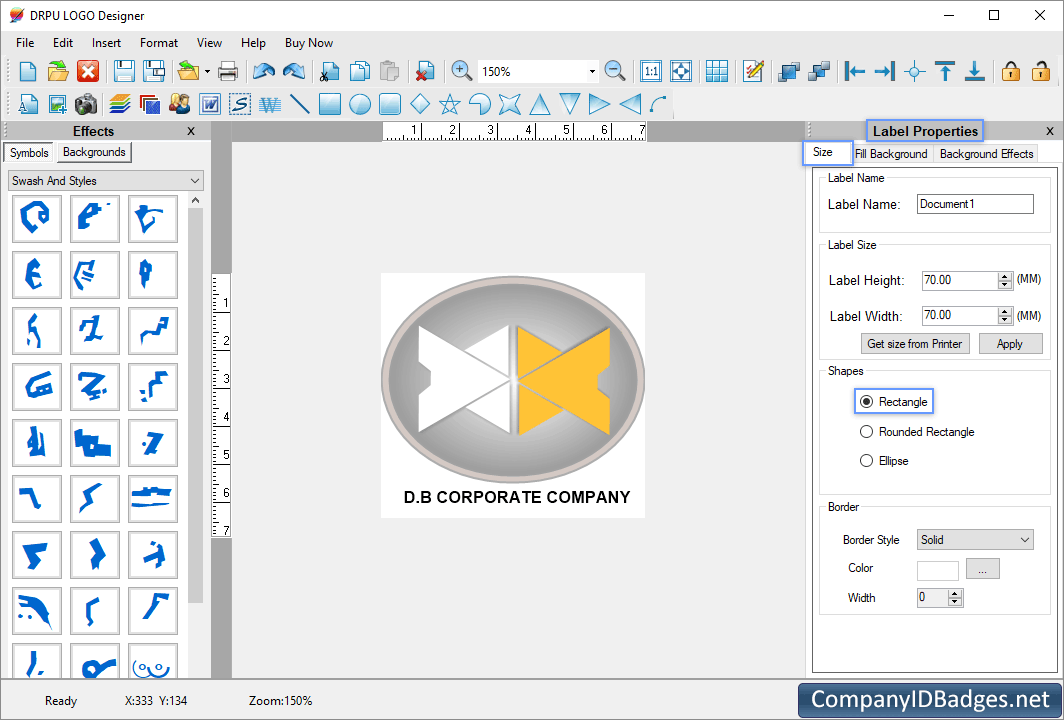Switch to the Fill Background tab
This screenshot has height=720, width=1064.
tap(891, 154)
